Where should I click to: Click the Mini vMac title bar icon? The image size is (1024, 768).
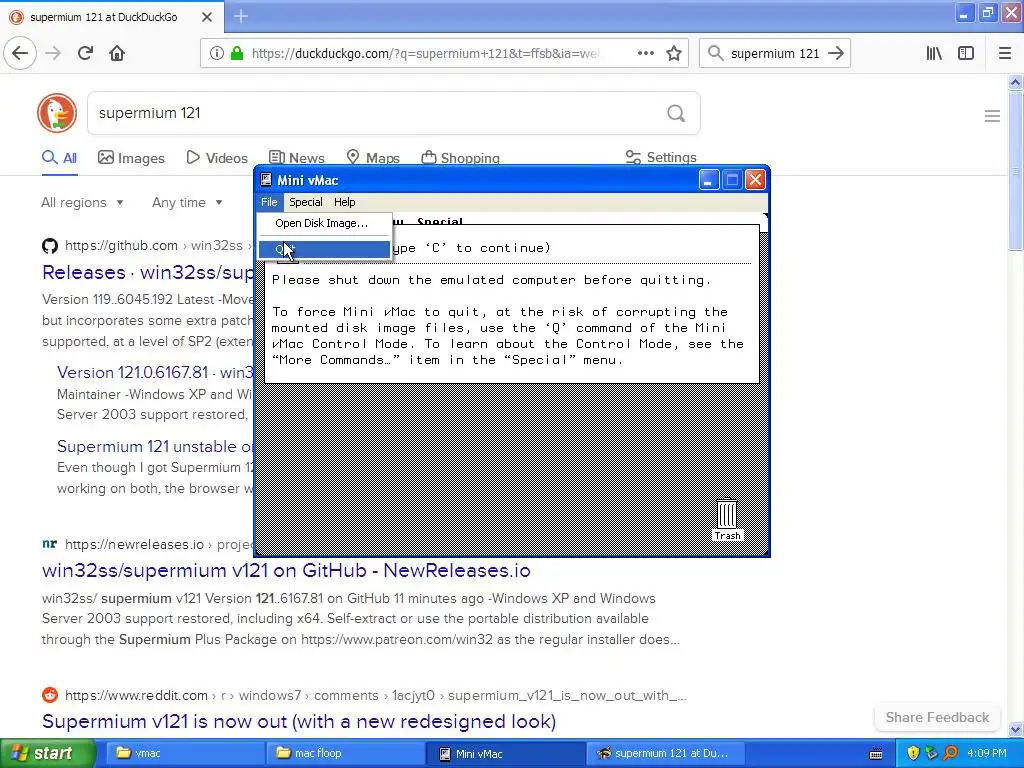coord(266,180)
